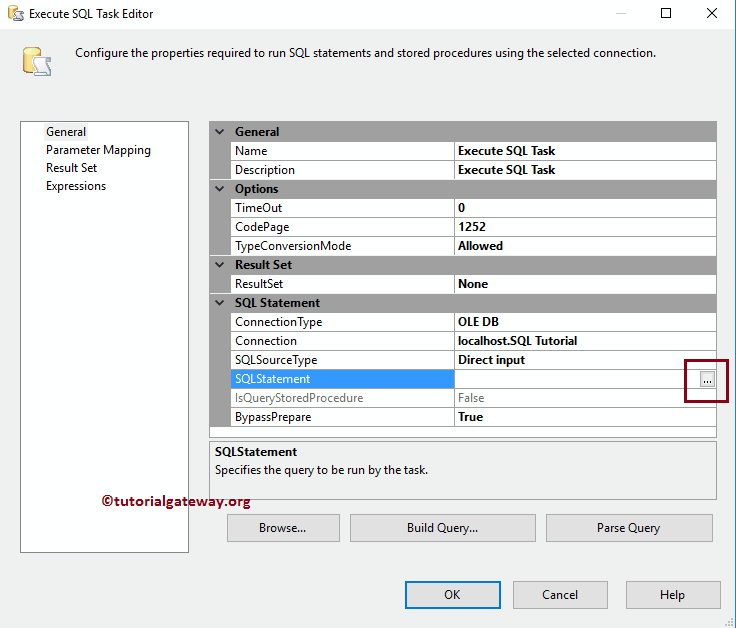Image resolution: width=736 pixels, height=628 pixels.
Task: Open SQLSourceType value Direct input
Action: (585, 360)
